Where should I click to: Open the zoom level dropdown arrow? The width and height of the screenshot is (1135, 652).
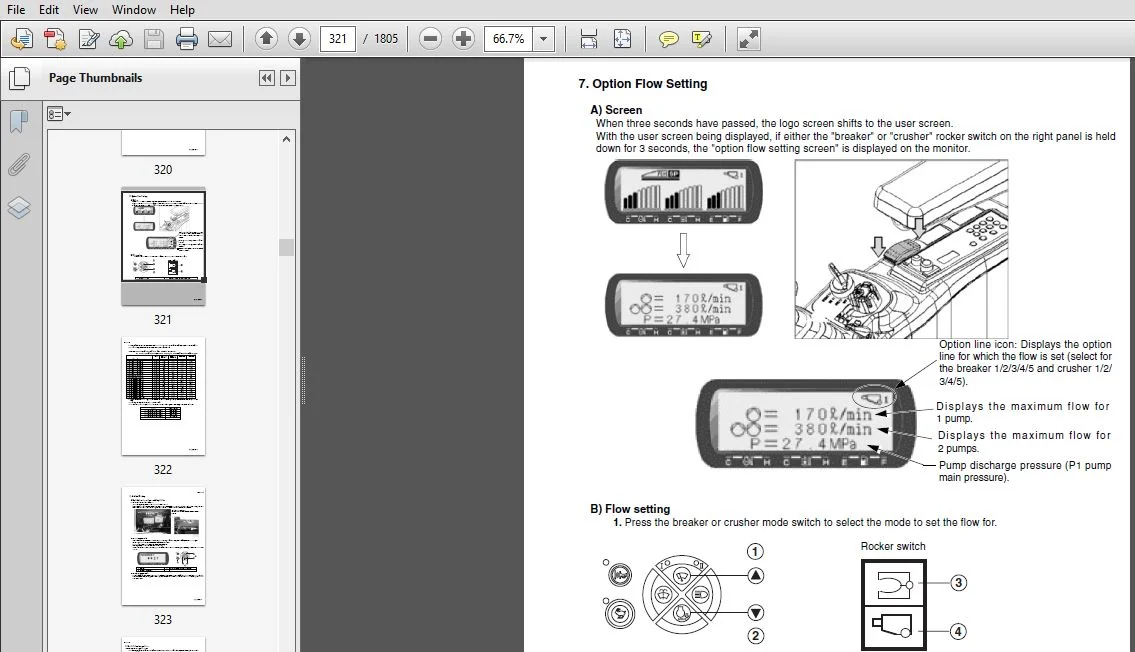544,38
